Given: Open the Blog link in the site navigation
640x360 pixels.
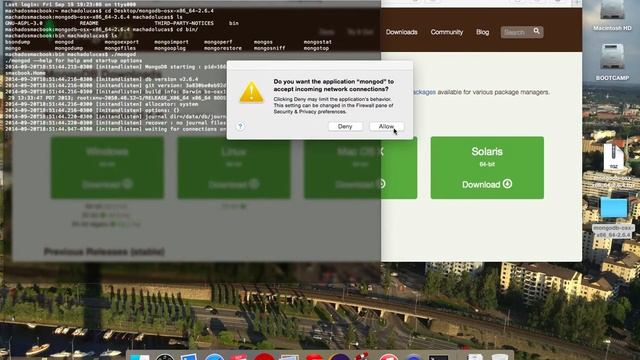Looking at the screenshot, I should pos(482,32).
